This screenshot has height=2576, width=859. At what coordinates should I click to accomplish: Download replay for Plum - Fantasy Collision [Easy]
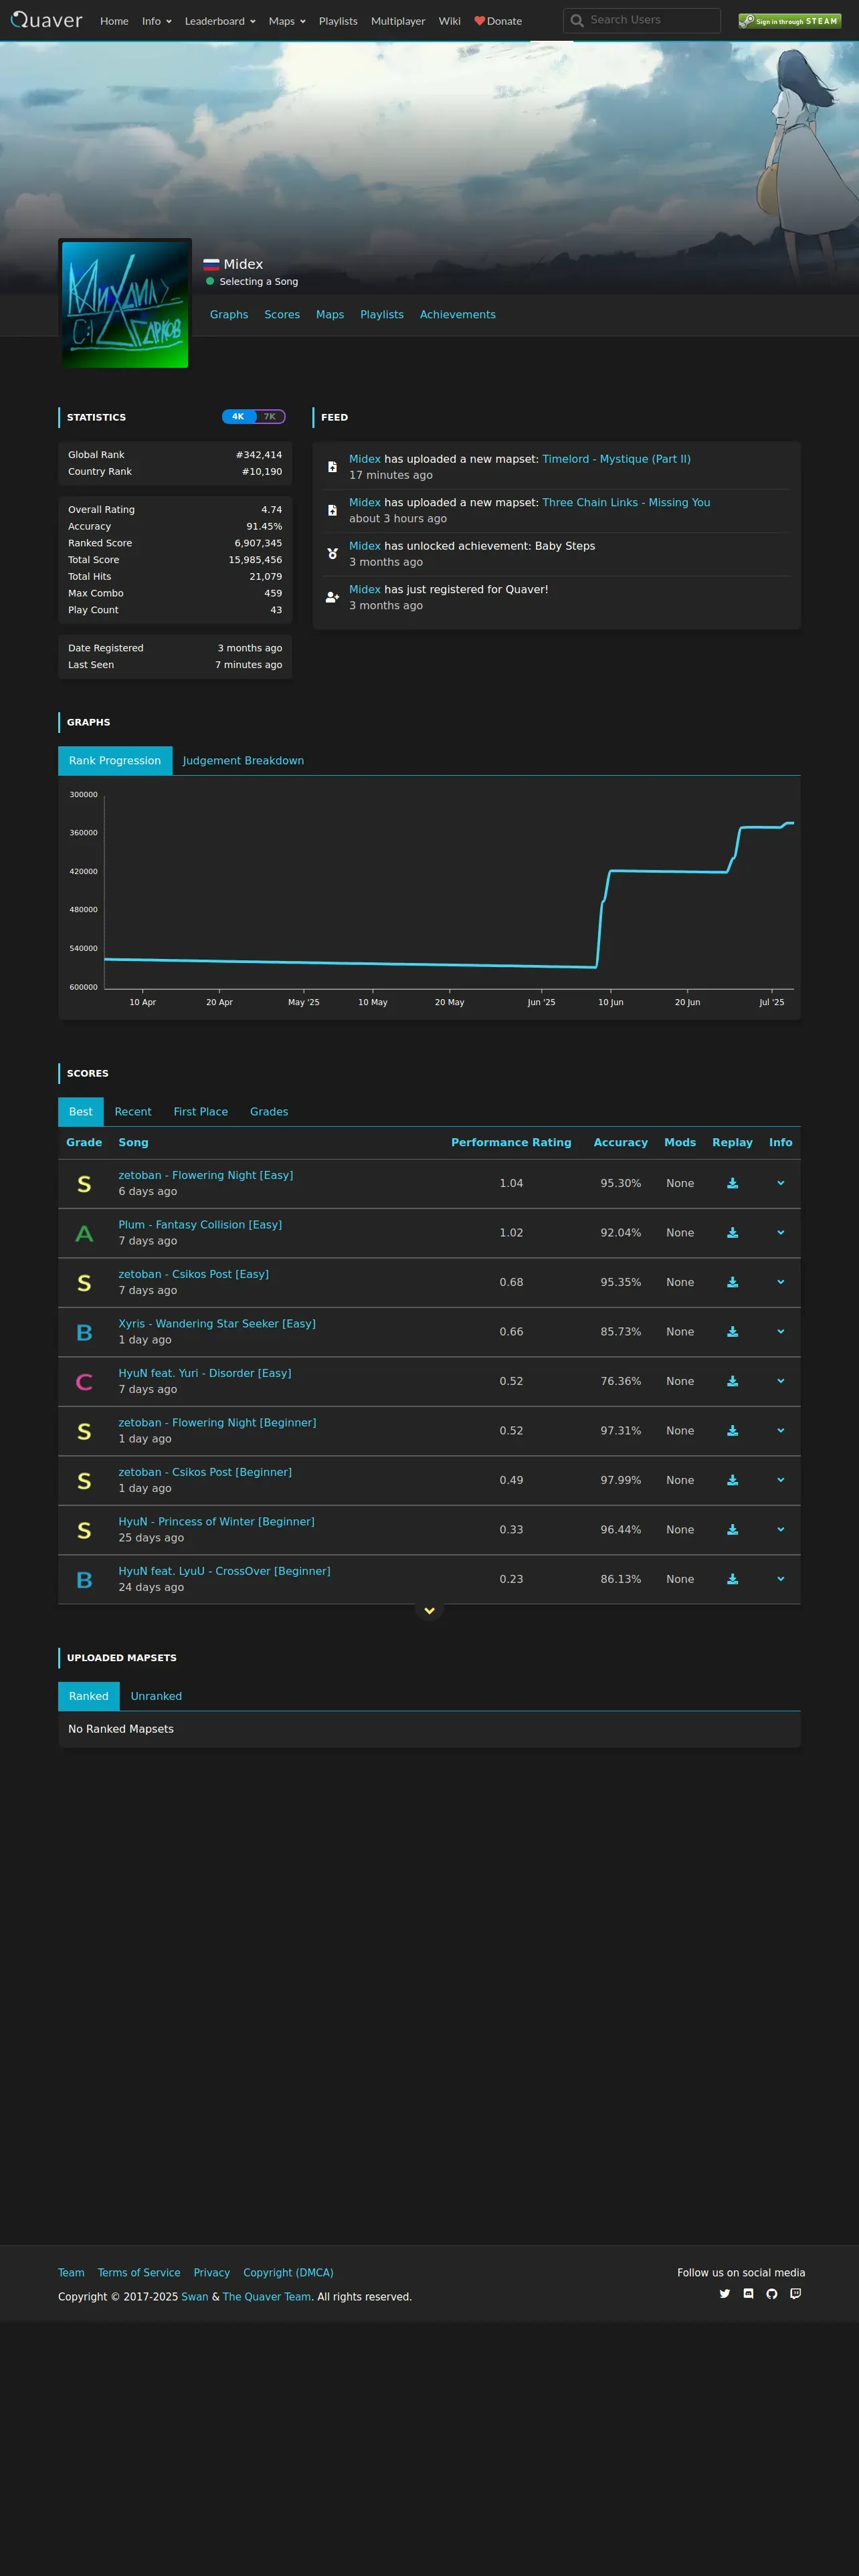(x=732, y=1233)
